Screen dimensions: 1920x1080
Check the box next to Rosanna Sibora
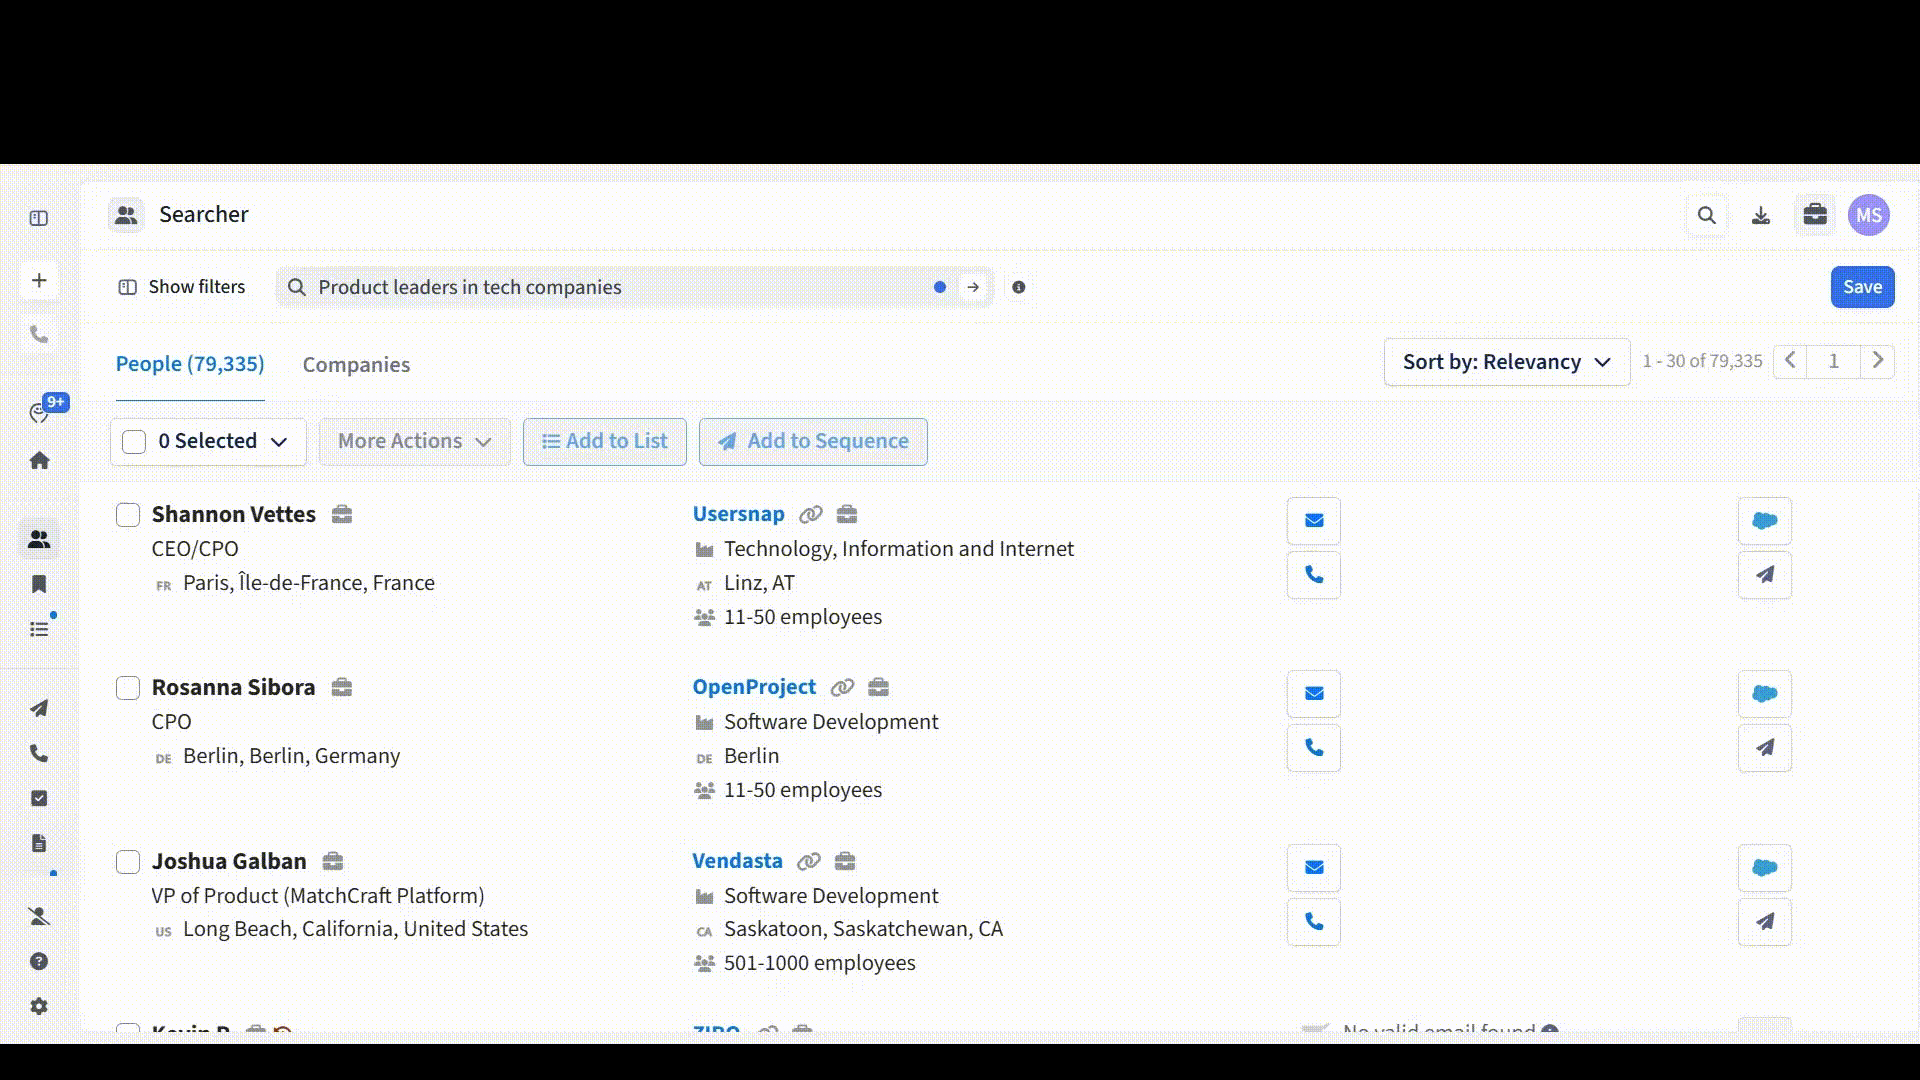point(128,688)
